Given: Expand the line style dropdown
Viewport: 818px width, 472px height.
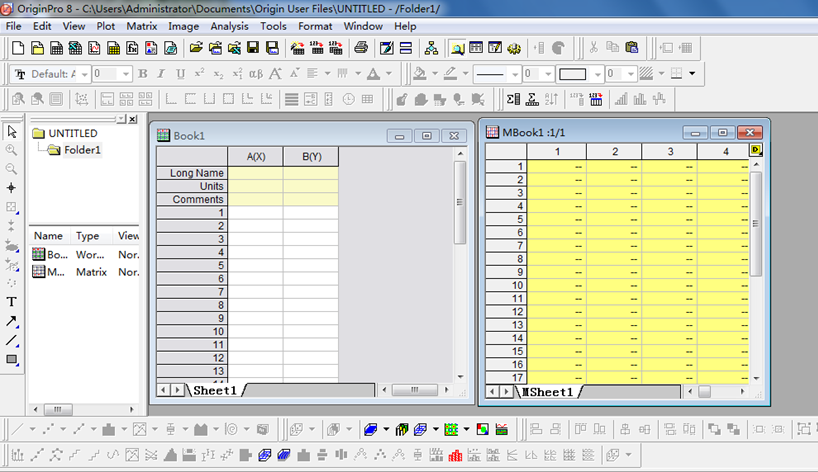Looking at the screenshot, I should coord(515,74).
